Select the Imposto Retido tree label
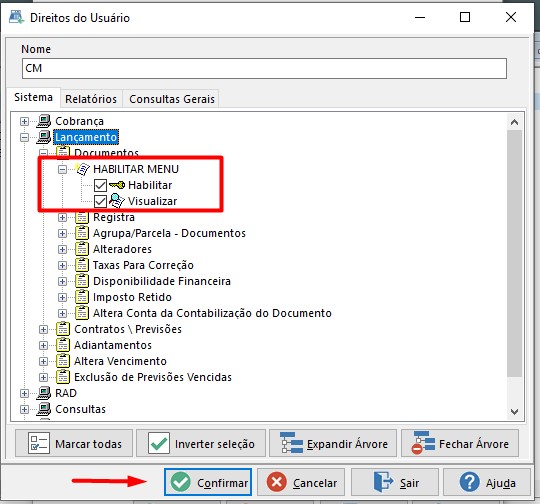This screenshot has height=504, width=540. (x=132, y=297)
